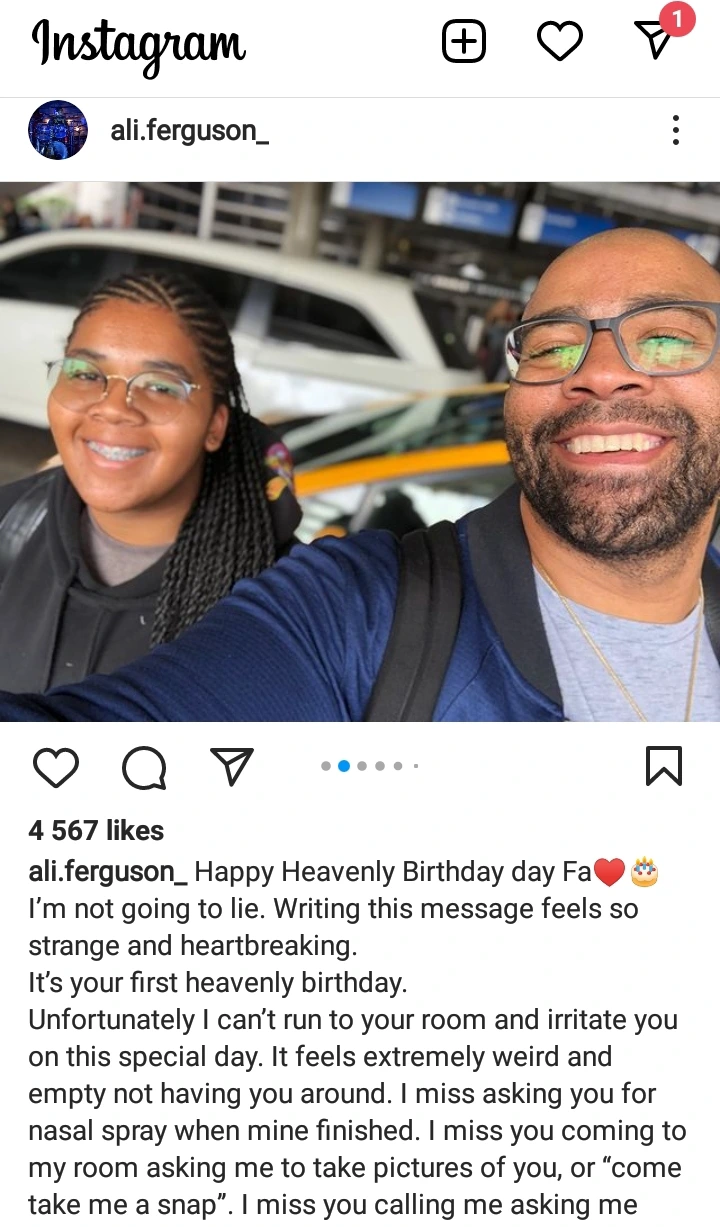720x1227 pixels.
Task: Open the three-dot post options menu
Action: (x=676, y=130)
